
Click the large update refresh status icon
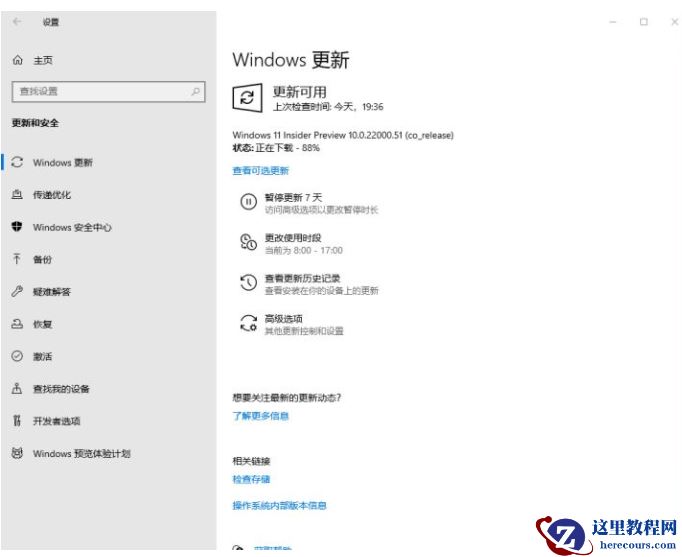pyautogui.click(x=247, y=98)
